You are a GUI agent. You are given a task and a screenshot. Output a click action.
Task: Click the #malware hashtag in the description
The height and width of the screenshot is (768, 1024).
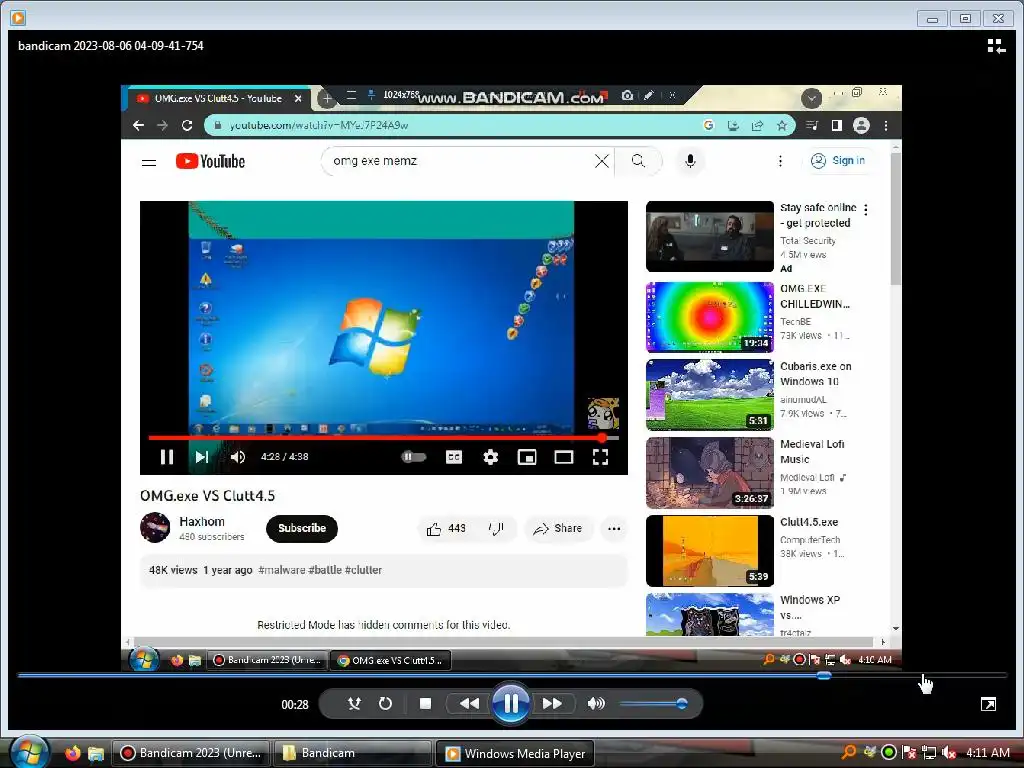click(x=281, y=569)
